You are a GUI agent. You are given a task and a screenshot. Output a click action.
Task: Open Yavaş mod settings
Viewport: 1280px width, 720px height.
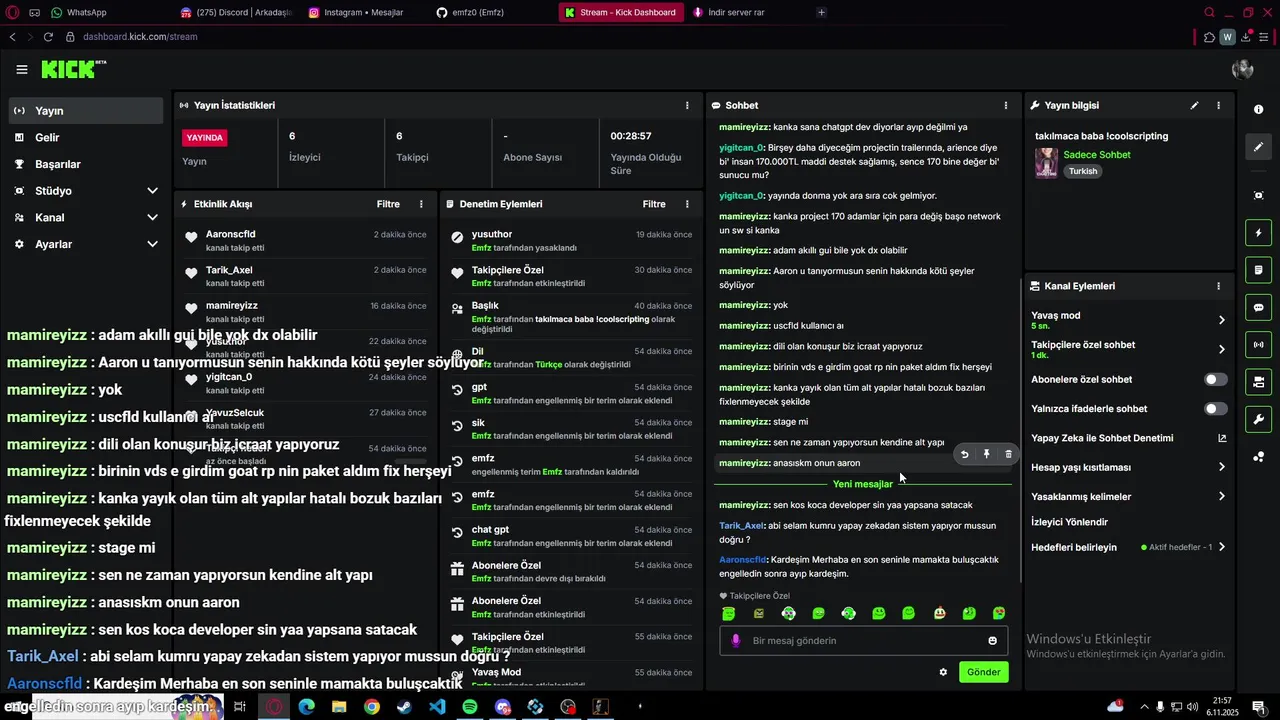pyautogui.click(x=1128, y=320)
